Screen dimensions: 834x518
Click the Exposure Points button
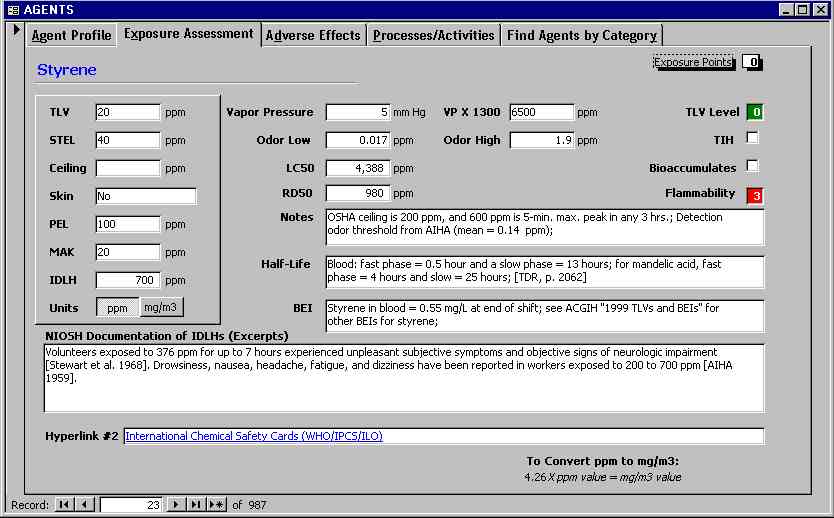click(x=693, y=62)
